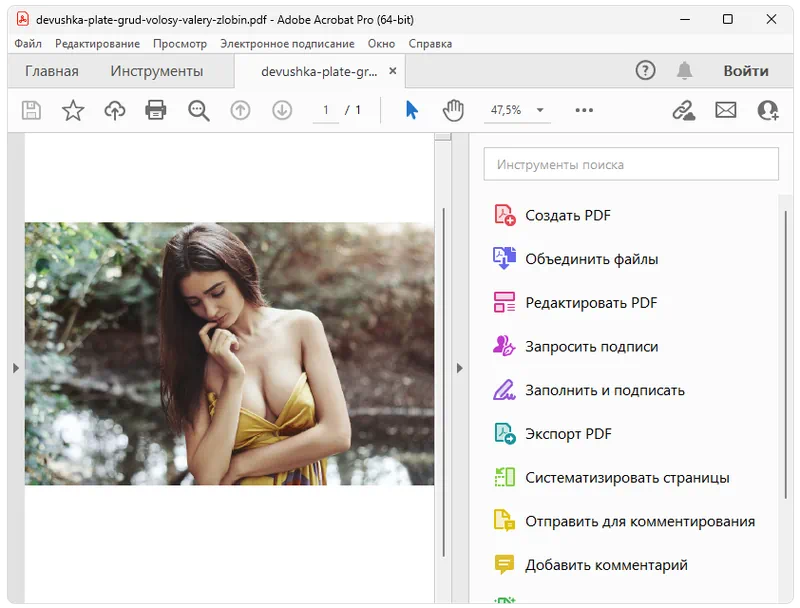Open Добавить комментарий tool

(607, 565)
